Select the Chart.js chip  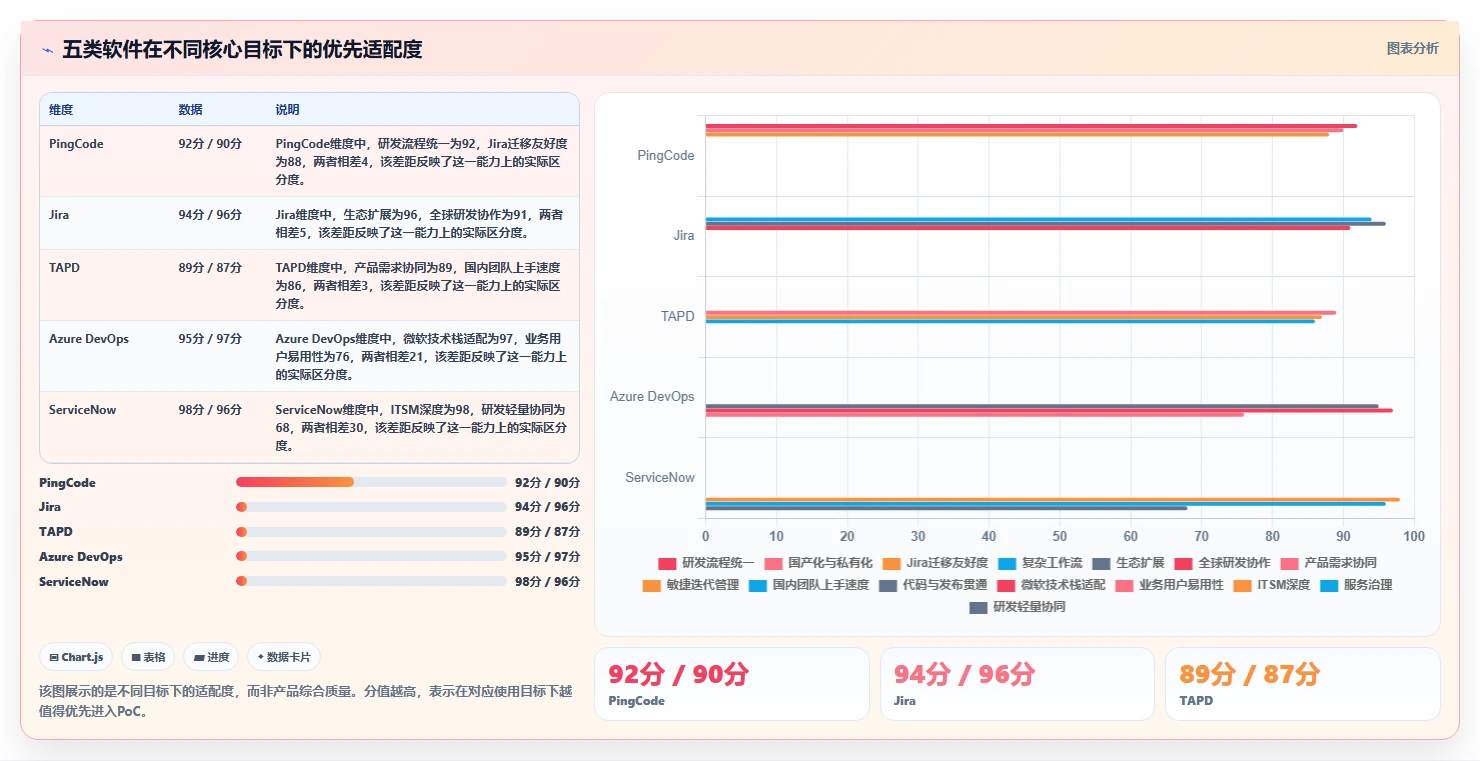coord(77,657)
